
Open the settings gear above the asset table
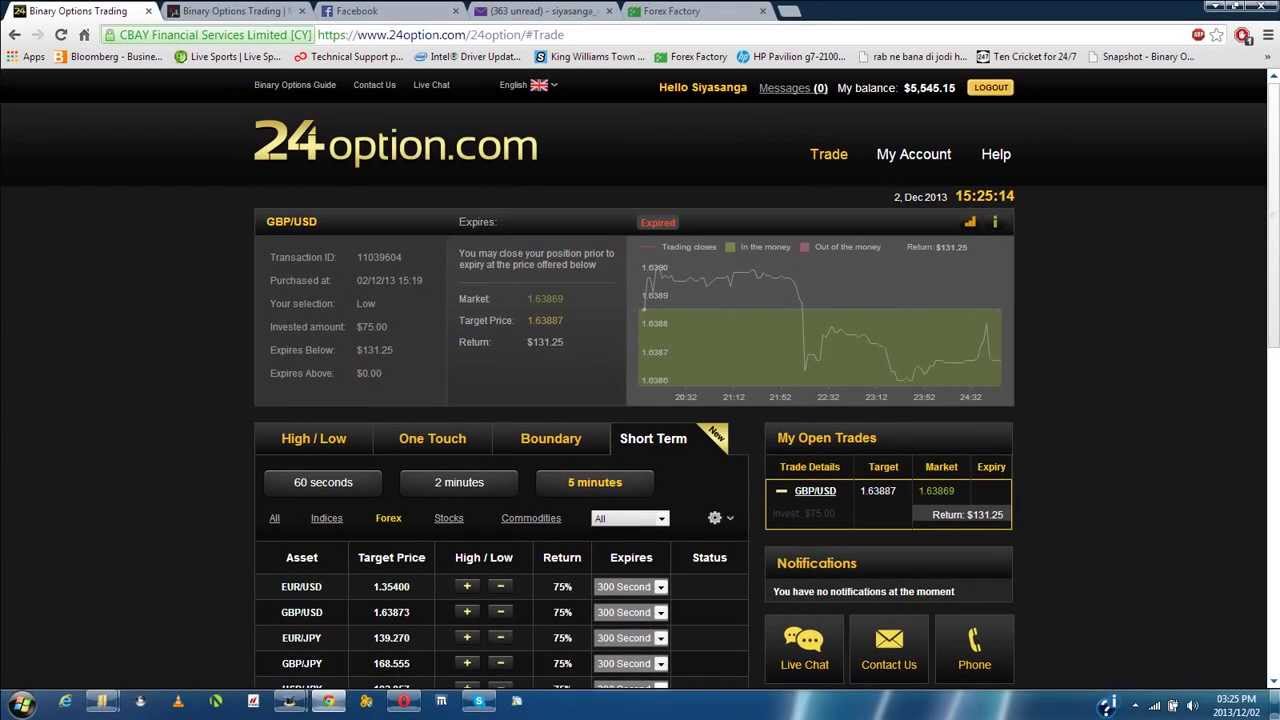714,518
